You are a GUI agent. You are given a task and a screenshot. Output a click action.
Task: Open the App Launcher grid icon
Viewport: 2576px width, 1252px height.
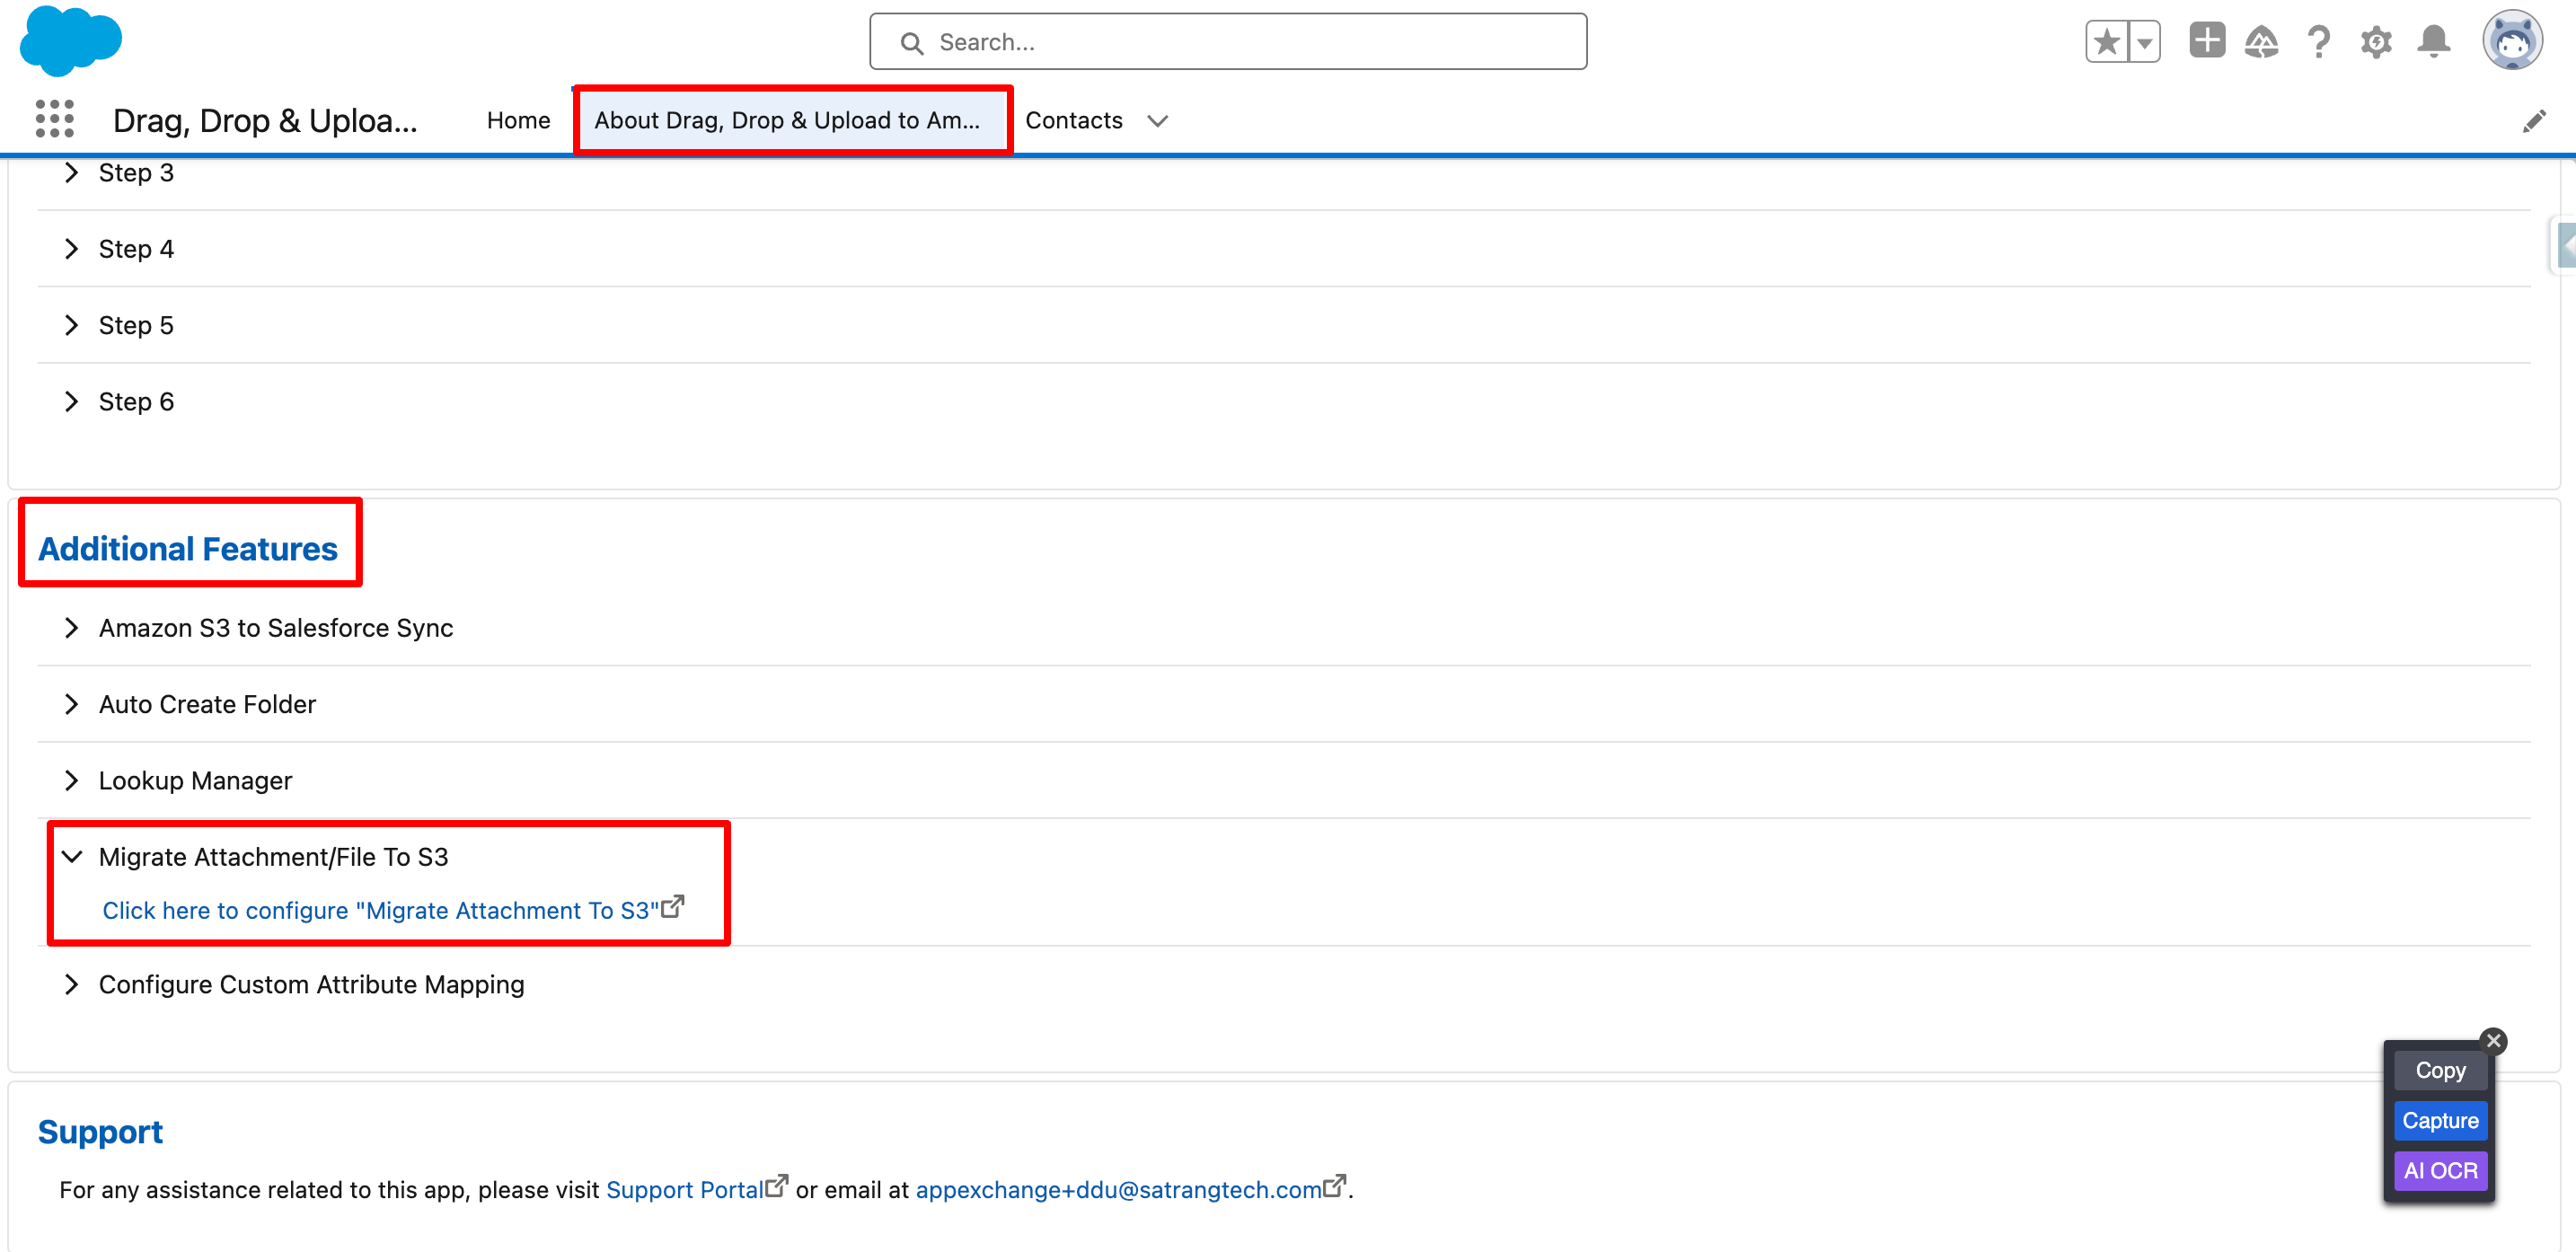coord(54,119)
